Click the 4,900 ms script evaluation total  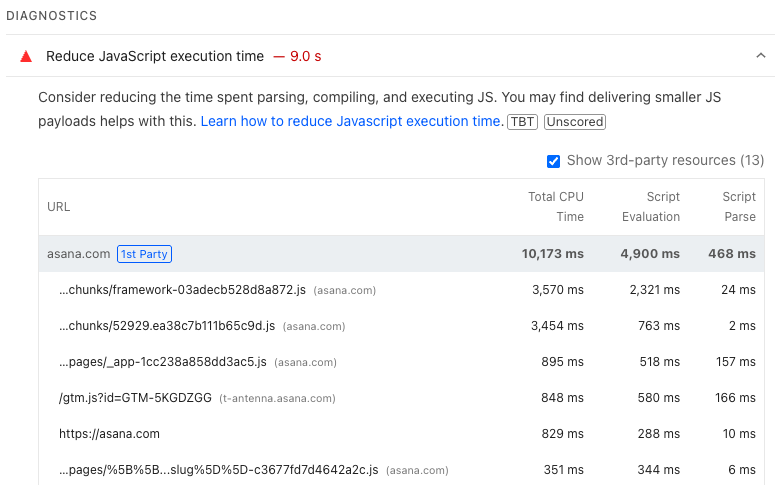[650, 254]
